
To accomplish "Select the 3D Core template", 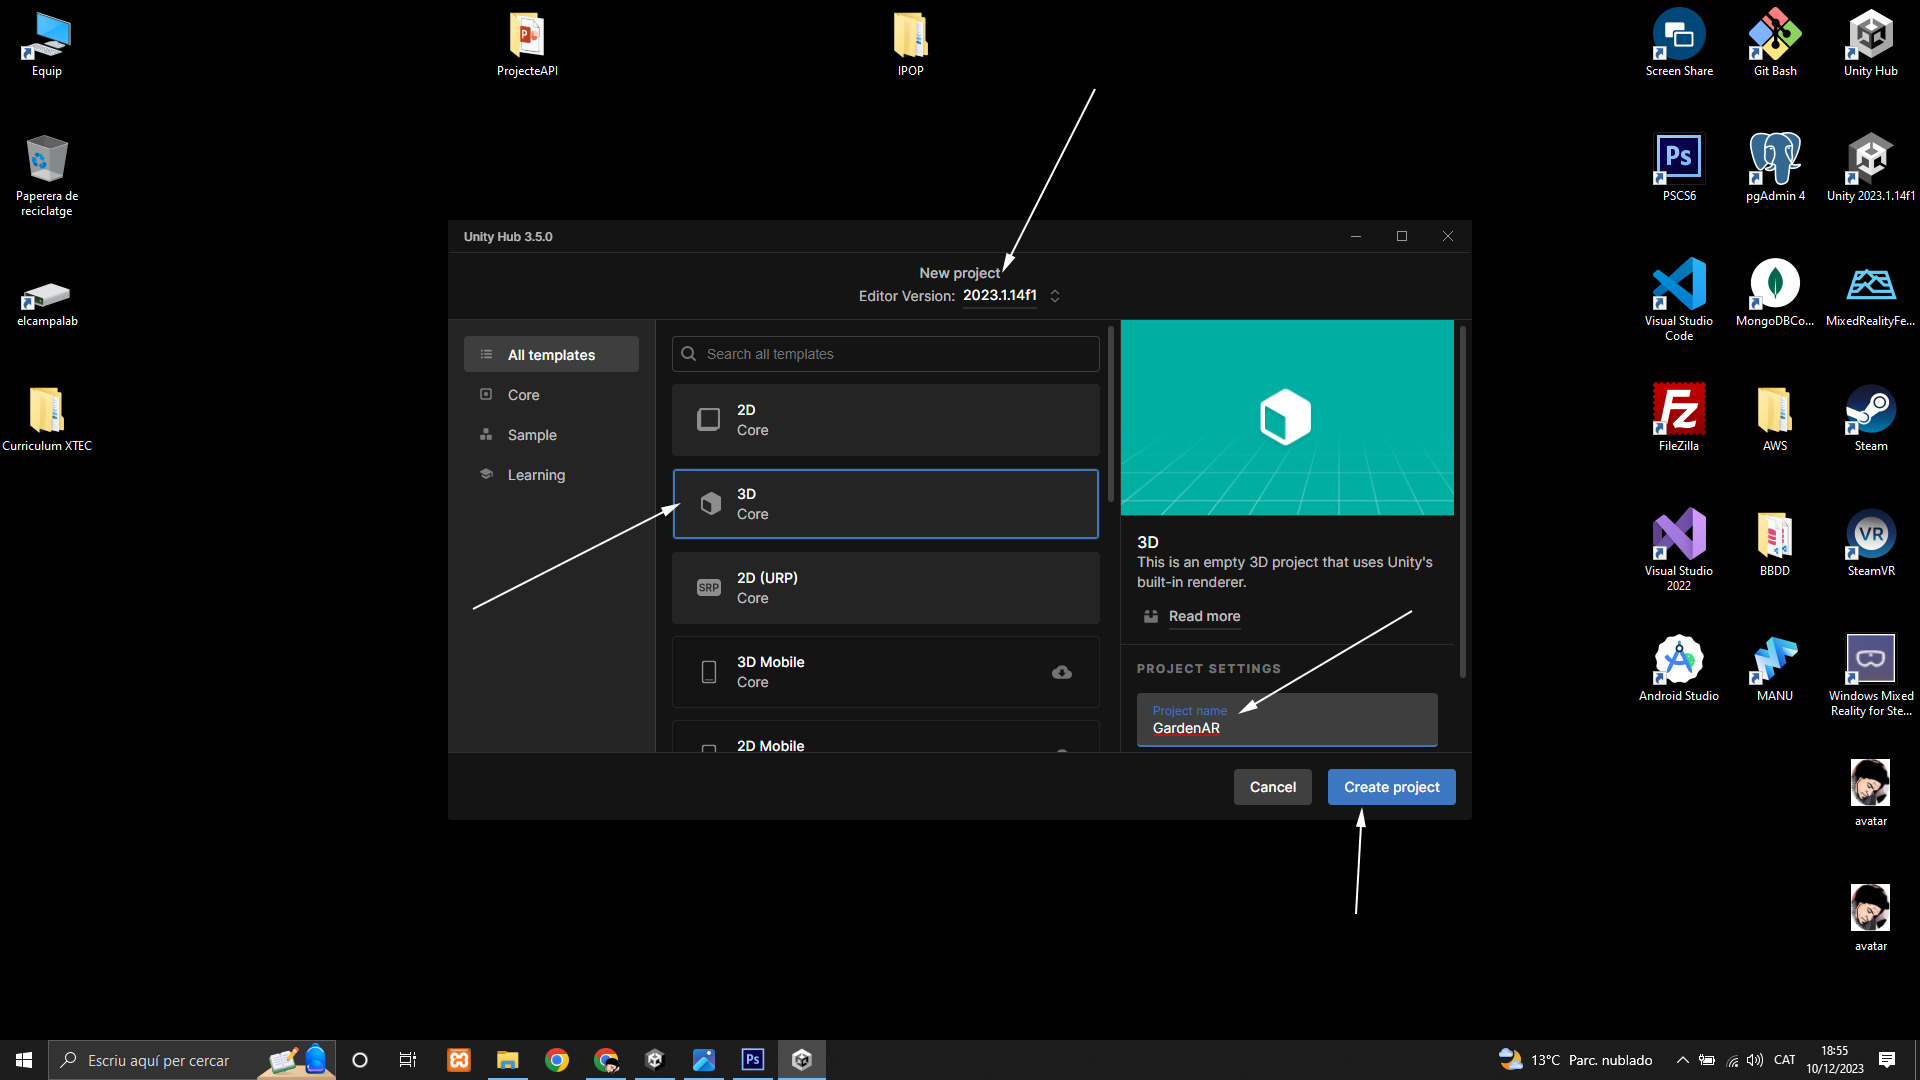I will click(885, 504).
